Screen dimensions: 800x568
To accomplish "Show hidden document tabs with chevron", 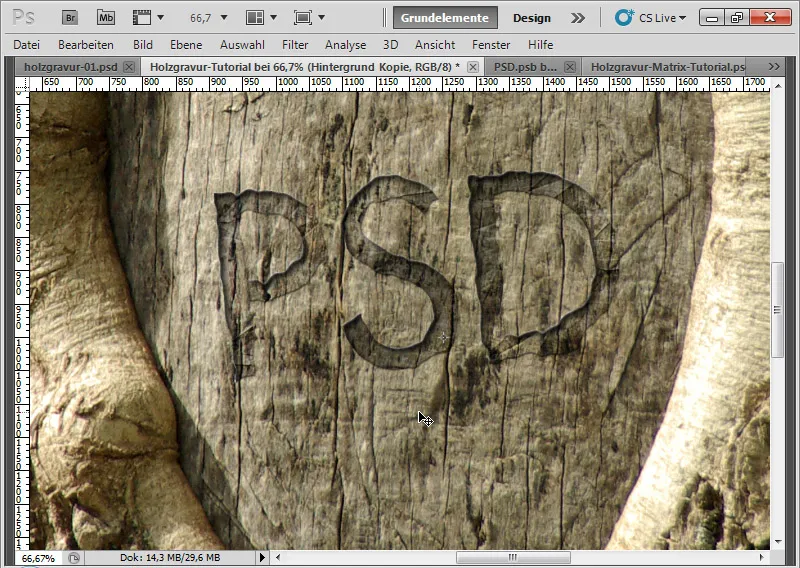I will point(774,67).
